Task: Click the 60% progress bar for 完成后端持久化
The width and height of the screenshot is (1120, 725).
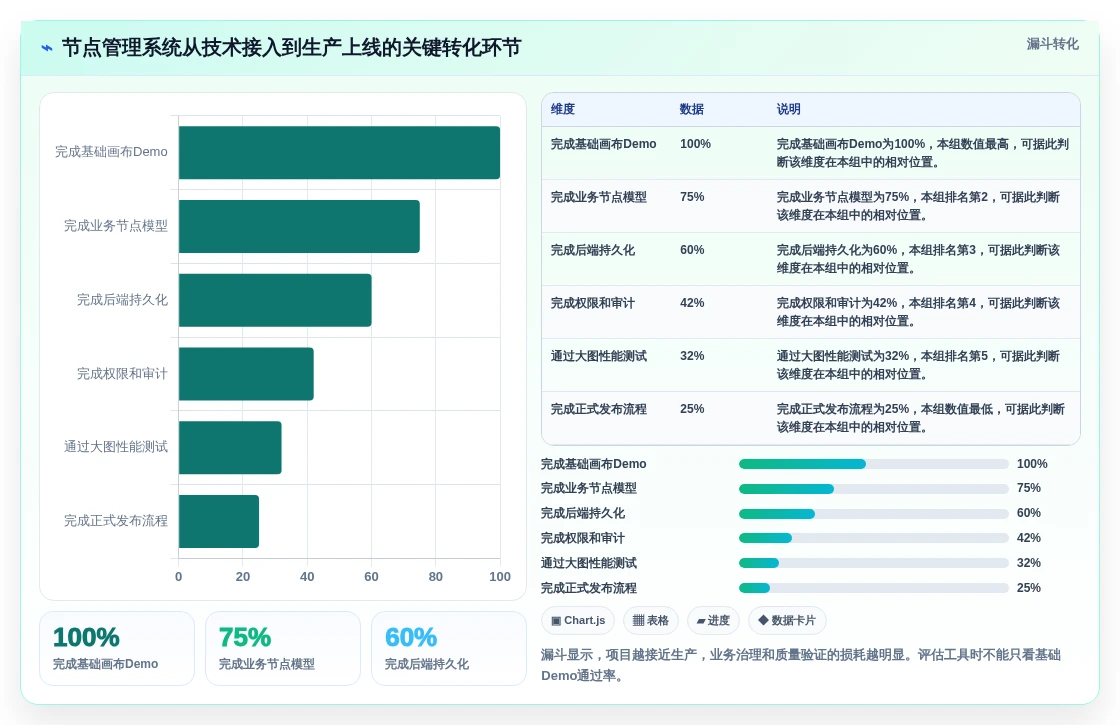Action: [x=874, y=514]
